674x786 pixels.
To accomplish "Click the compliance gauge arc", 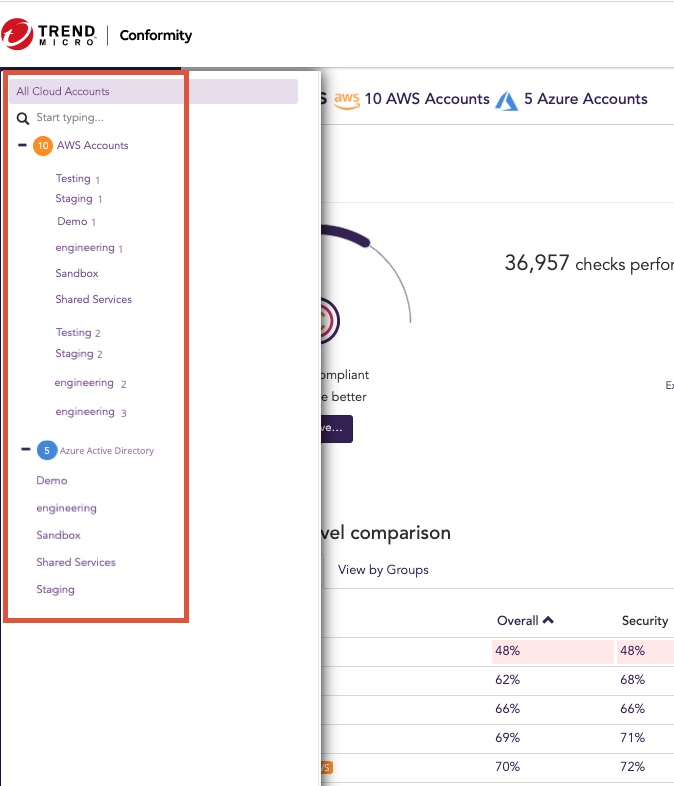I will [366, 272].
